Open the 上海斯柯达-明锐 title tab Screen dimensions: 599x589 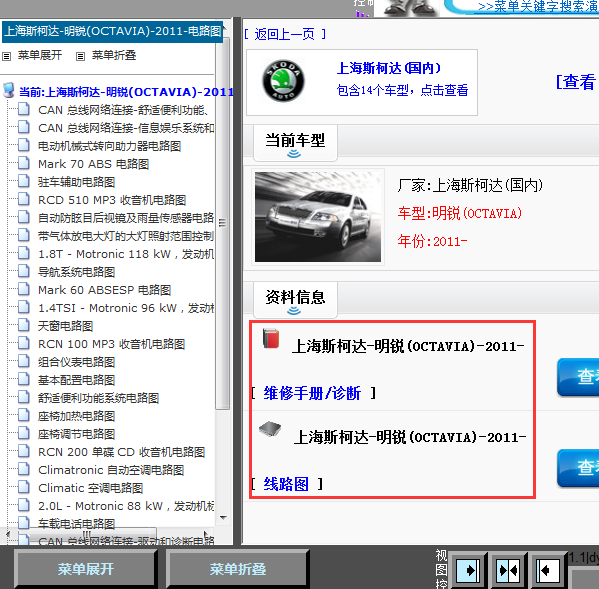point(113,31)
